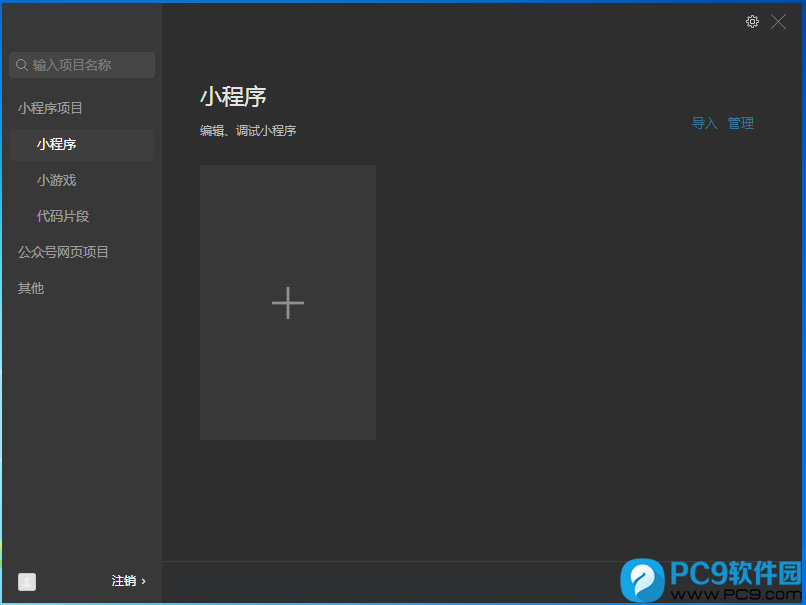Select 小程序项目 category in sidebar
This screenshot has width=806, height=605.
pos(50,108)
